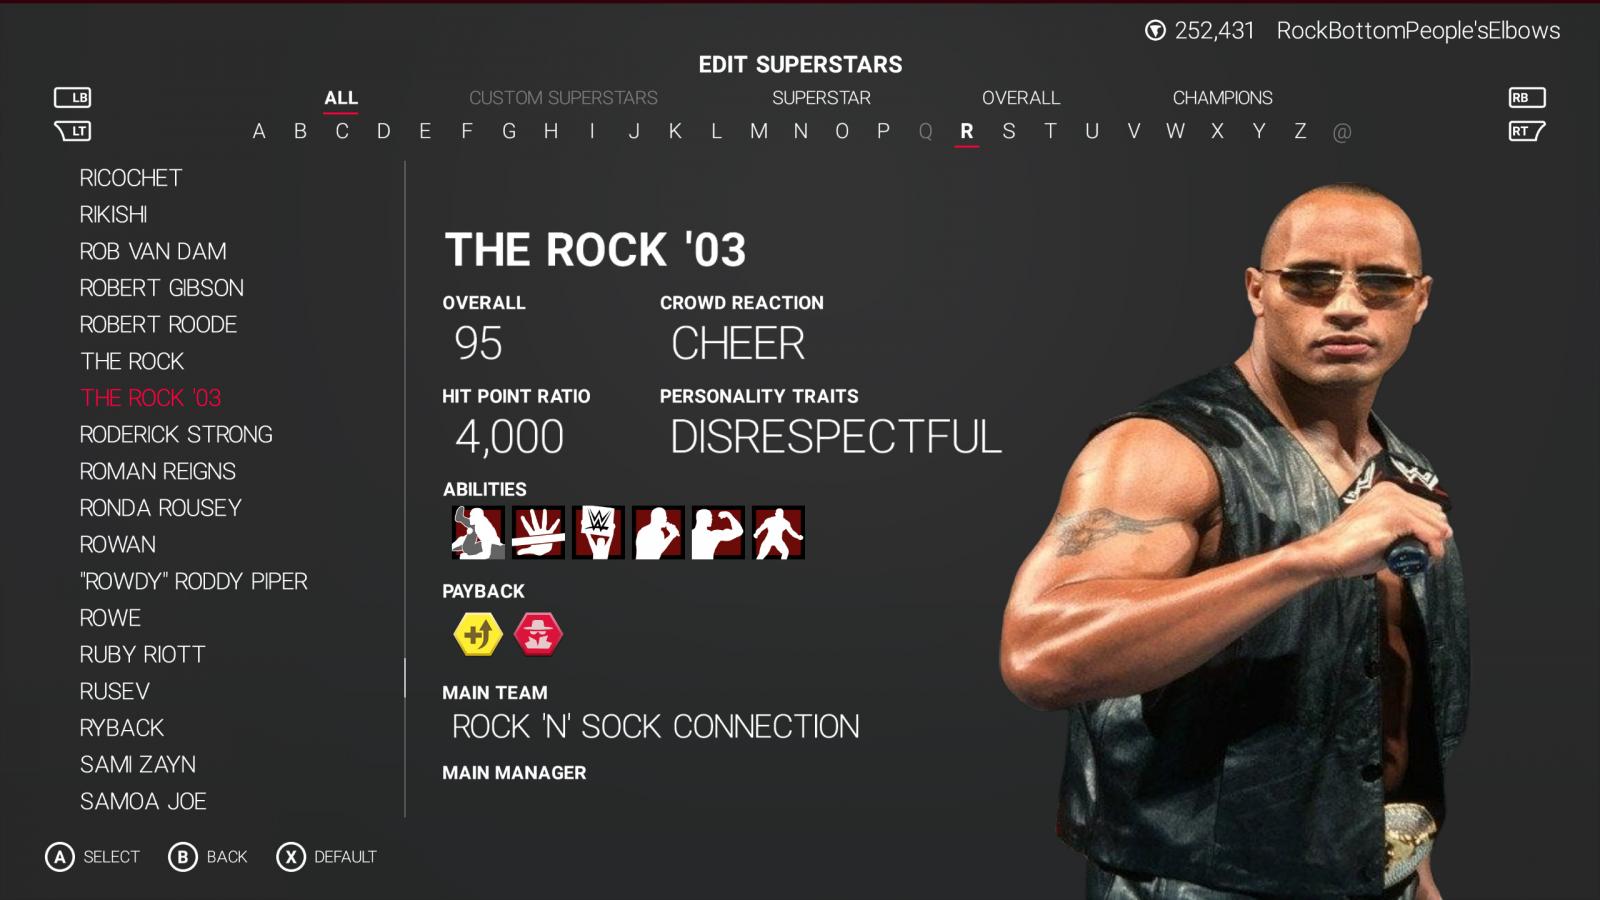Image resolution: width=1600 pixels, height=900 pixels.
Task: Select Ronda Rousey in the list
Action: [161, 508]
